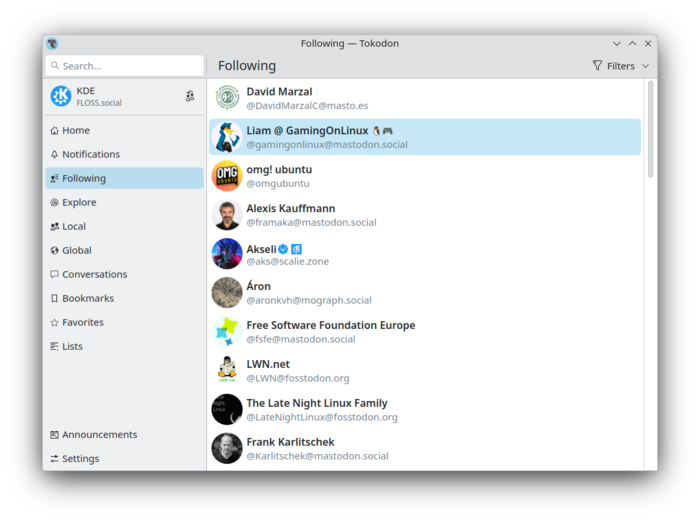The height and width of the screenshot is (521, 700).
Task: Open the Conversations page
Action: 94,274
